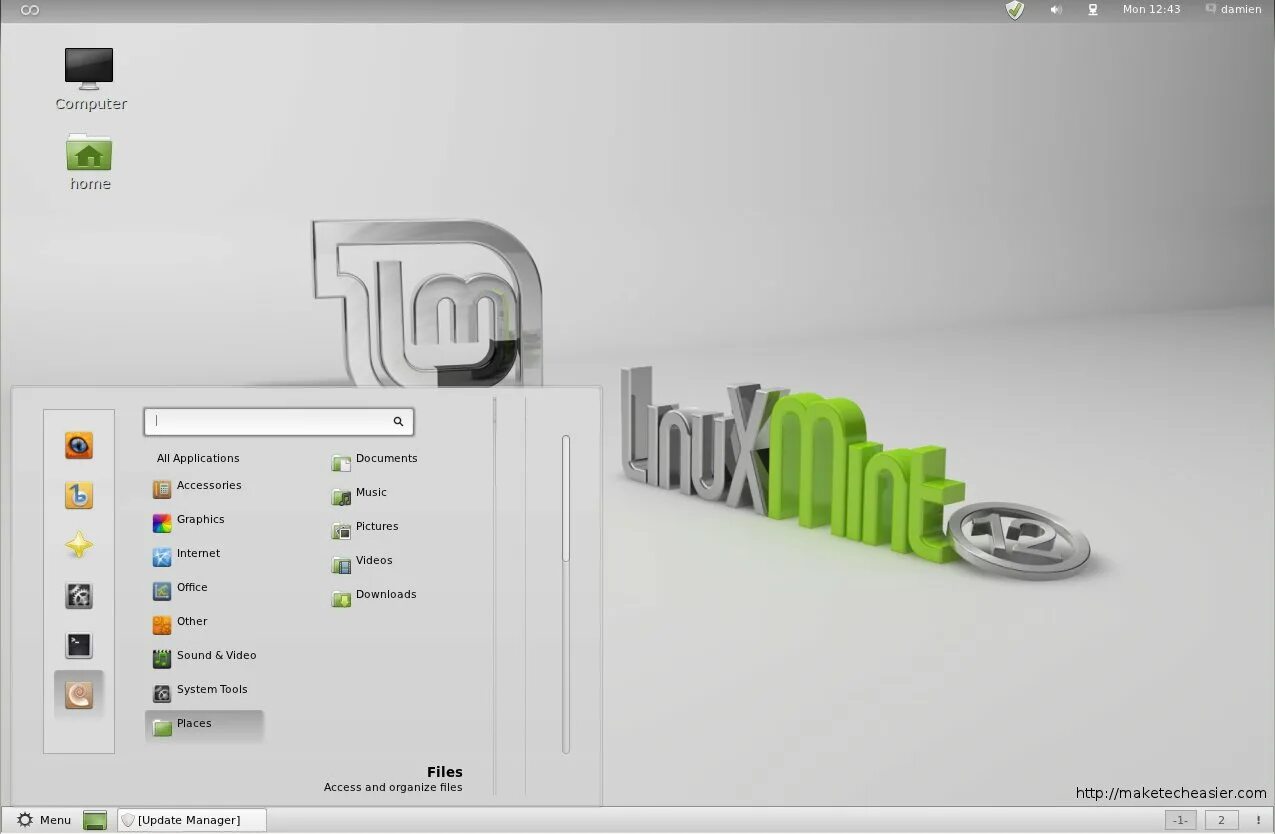Open the Computer desktop icon
This screenshot has height=834, width=1275.
[x=90, y=79]
